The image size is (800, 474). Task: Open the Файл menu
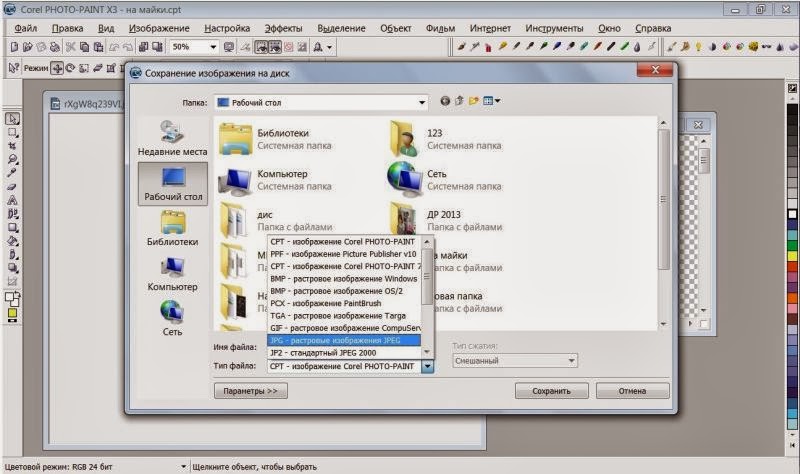(x=26, y=28)
